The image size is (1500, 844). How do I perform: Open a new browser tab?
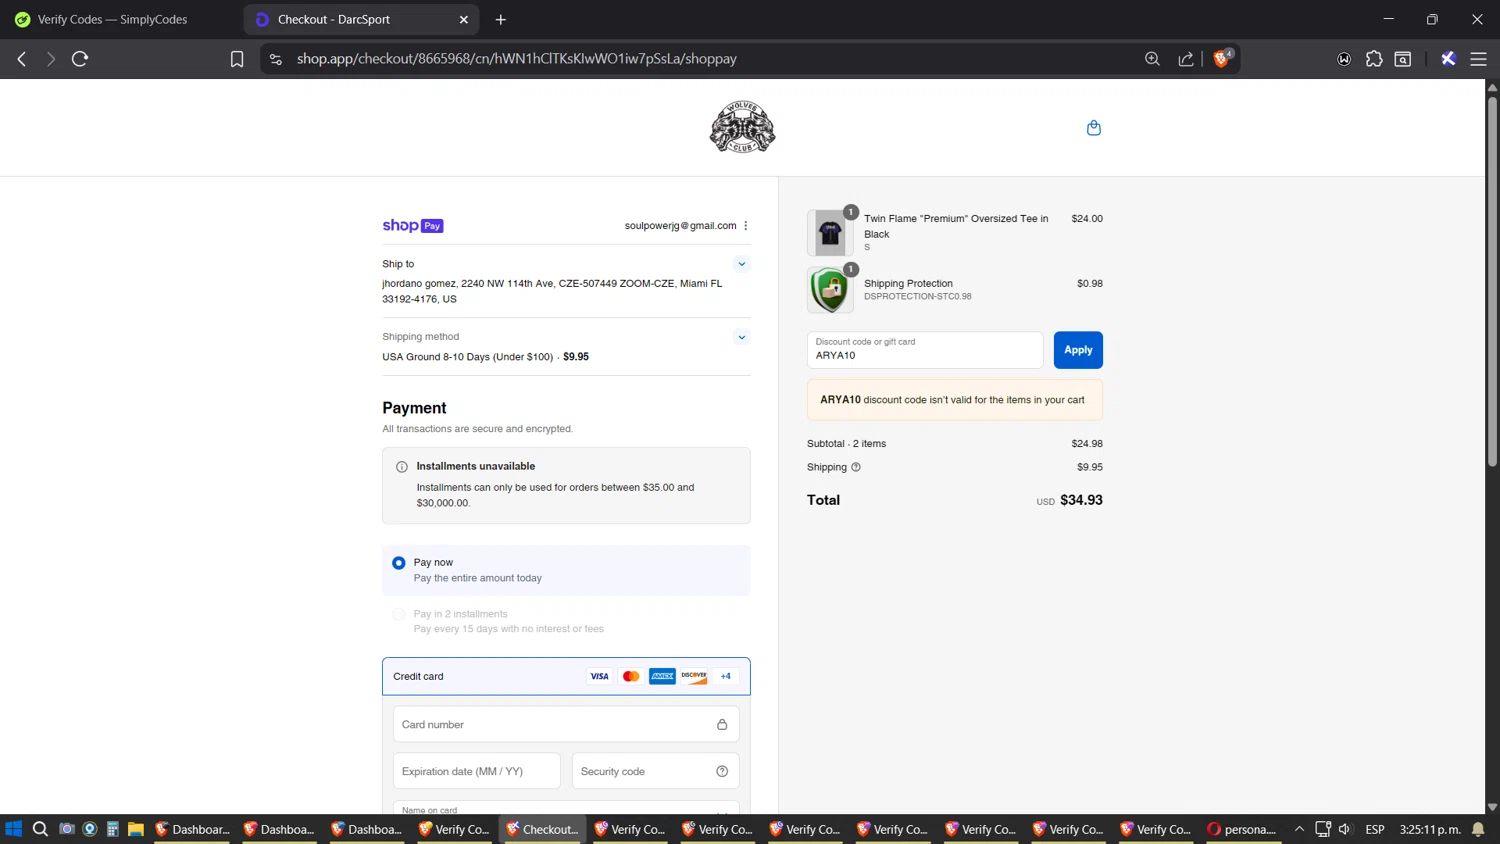click(501, 19)
